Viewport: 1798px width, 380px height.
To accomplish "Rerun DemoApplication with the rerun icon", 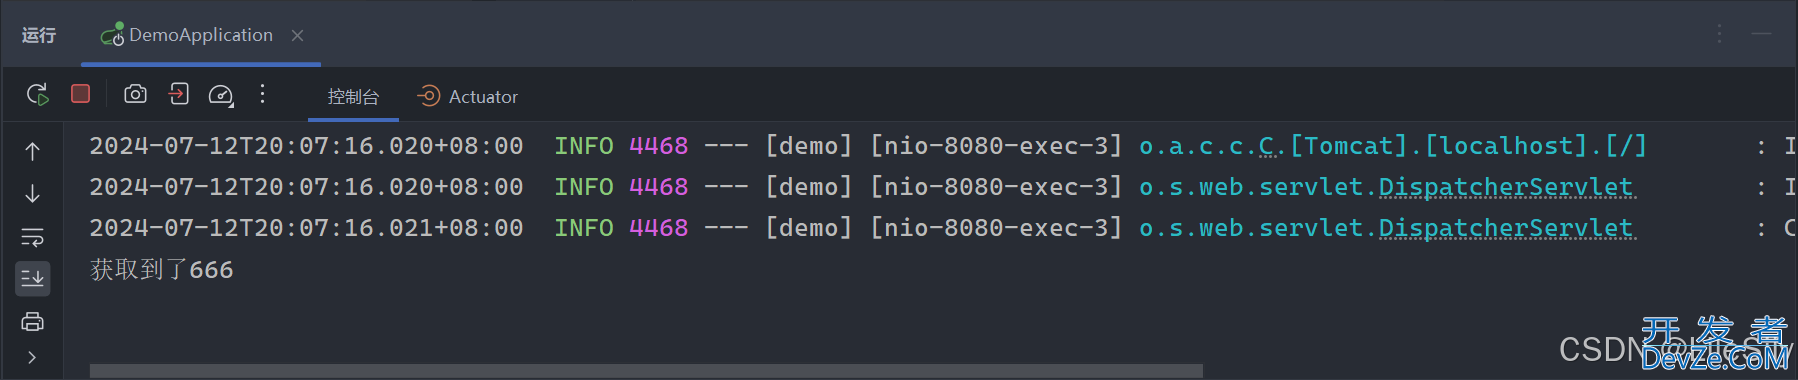I will 38,94.
